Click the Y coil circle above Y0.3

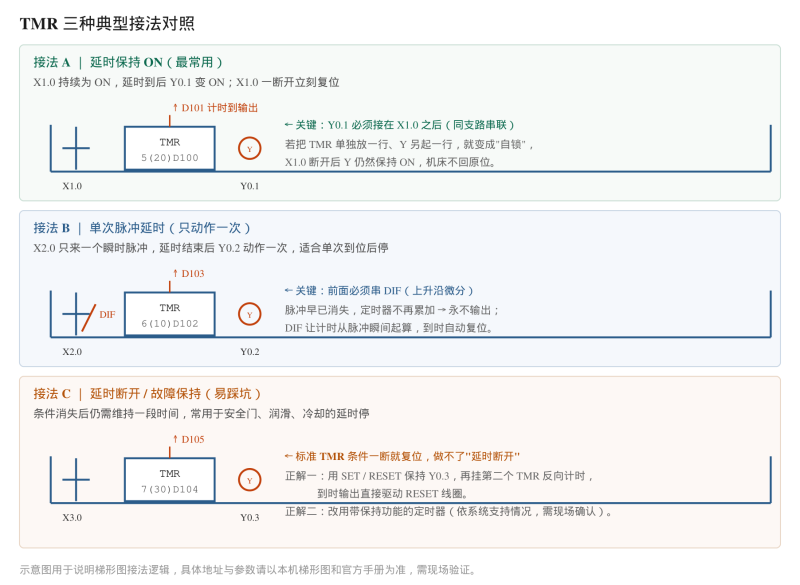(249, 480)
